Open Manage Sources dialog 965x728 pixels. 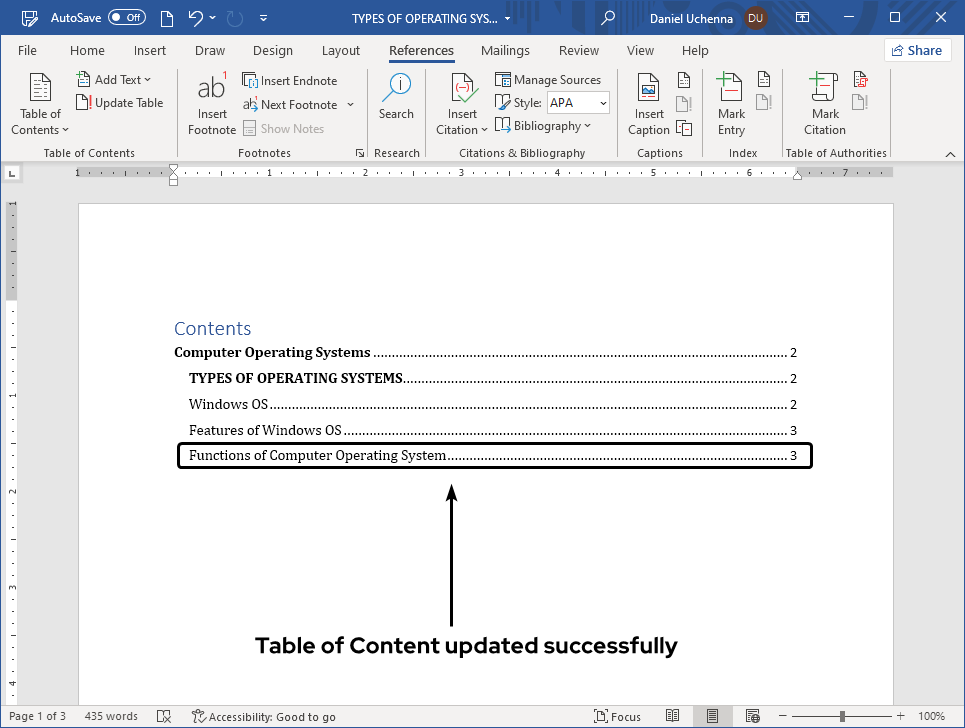tap(548, 79)
